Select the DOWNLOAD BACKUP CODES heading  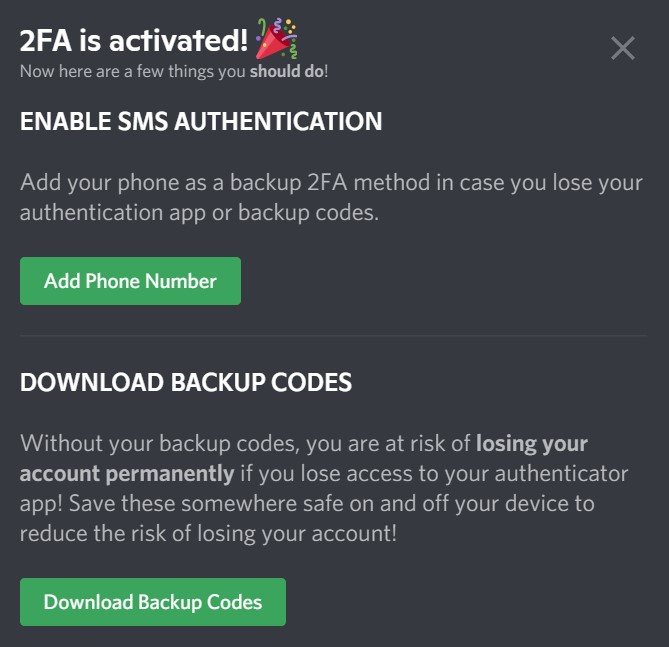click(186, 382)
